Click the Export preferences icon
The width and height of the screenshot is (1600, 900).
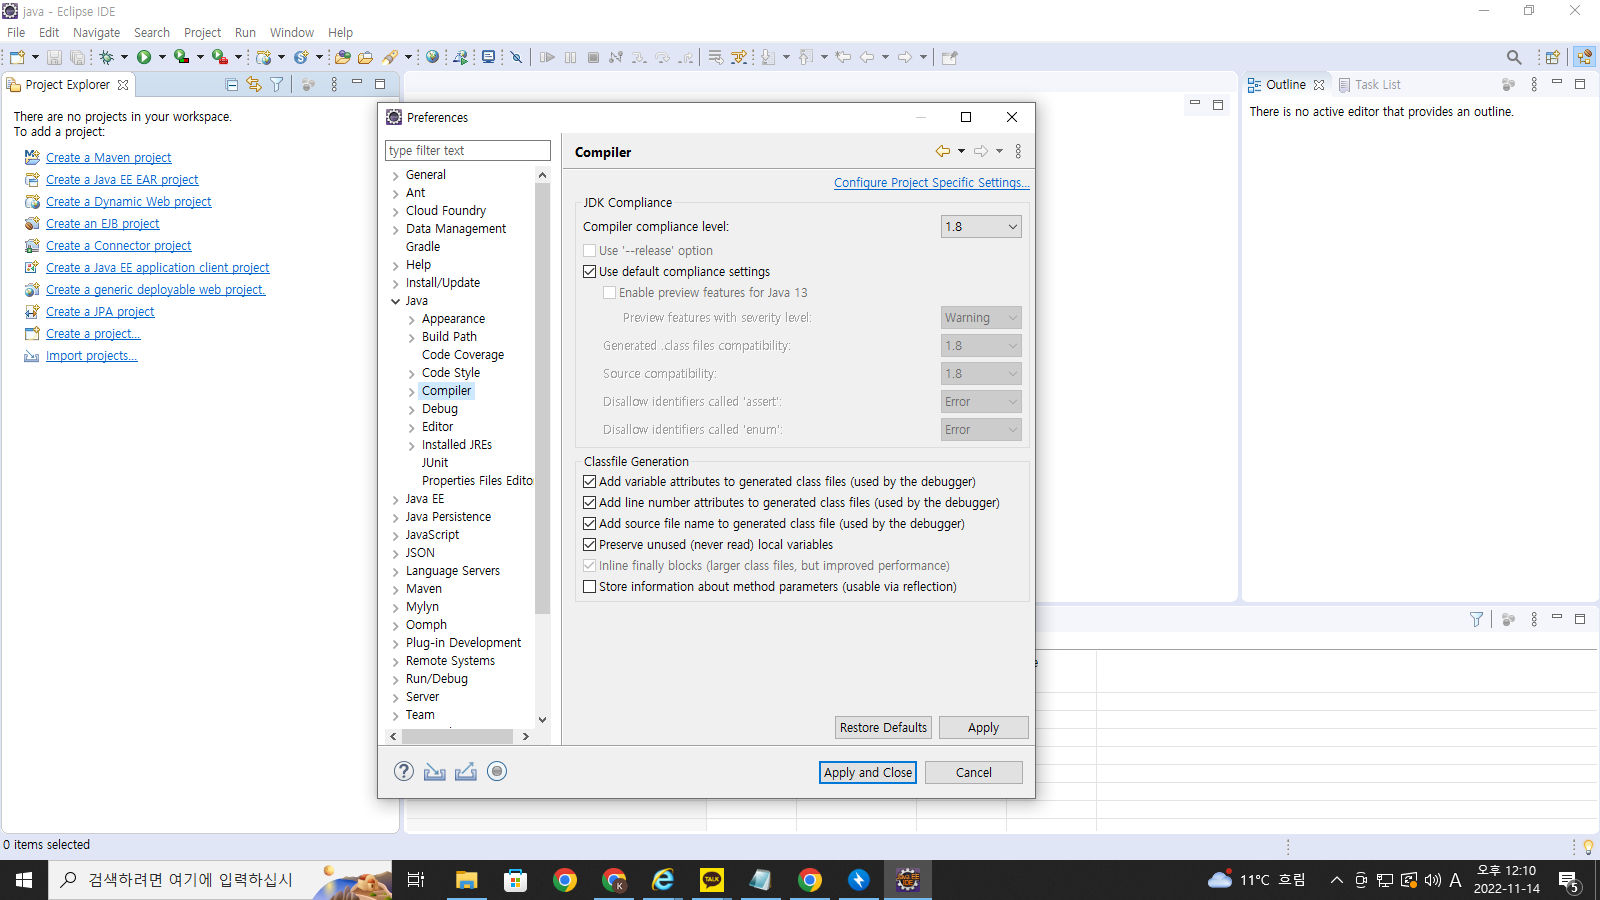pyautogui.click(x=466, y=771)
